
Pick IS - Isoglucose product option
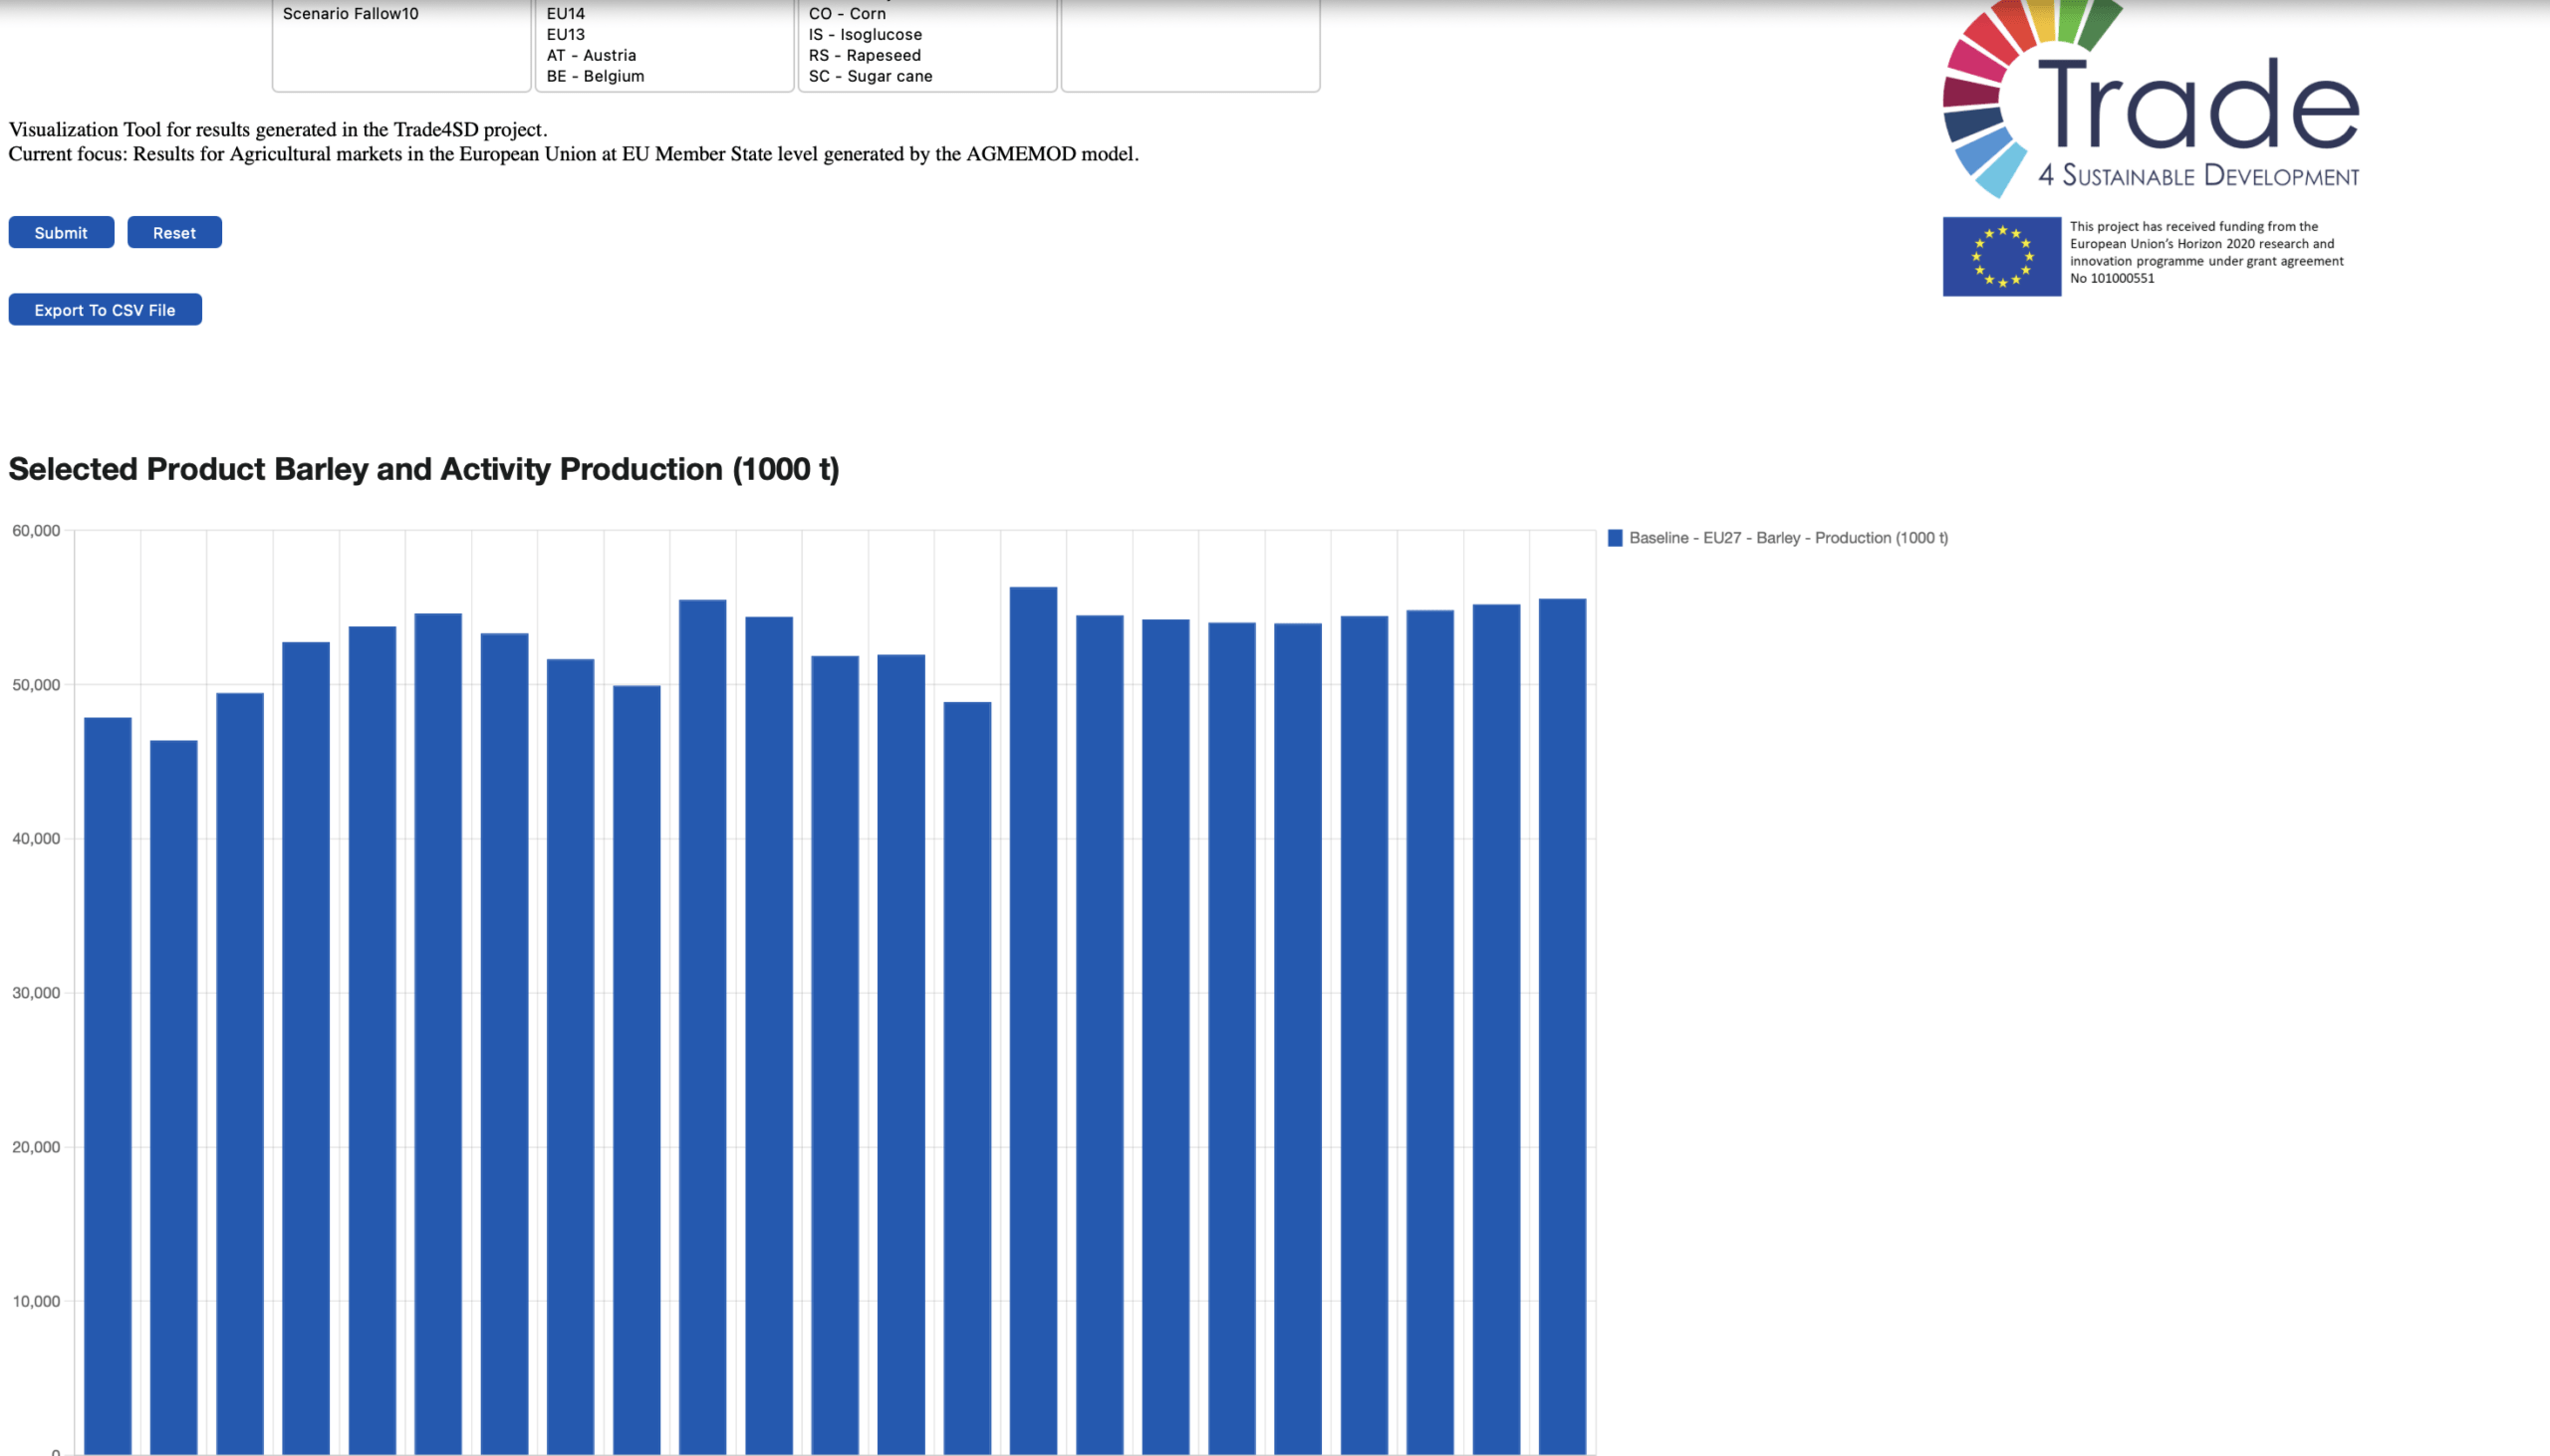click(865, 35)
